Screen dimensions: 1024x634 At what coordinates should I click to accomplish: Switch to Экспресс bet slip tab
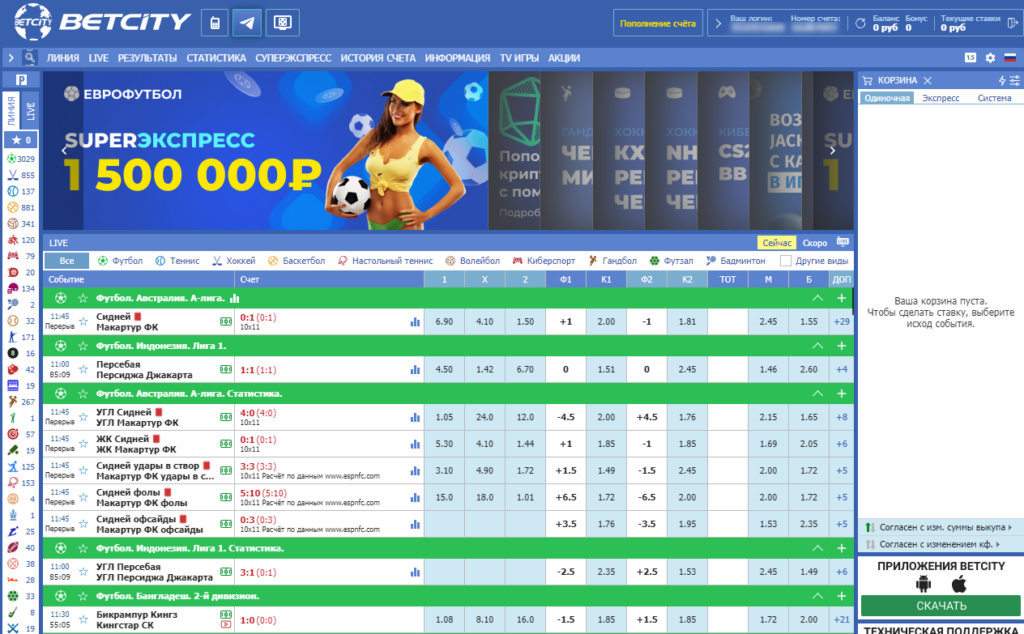[940, 98]
